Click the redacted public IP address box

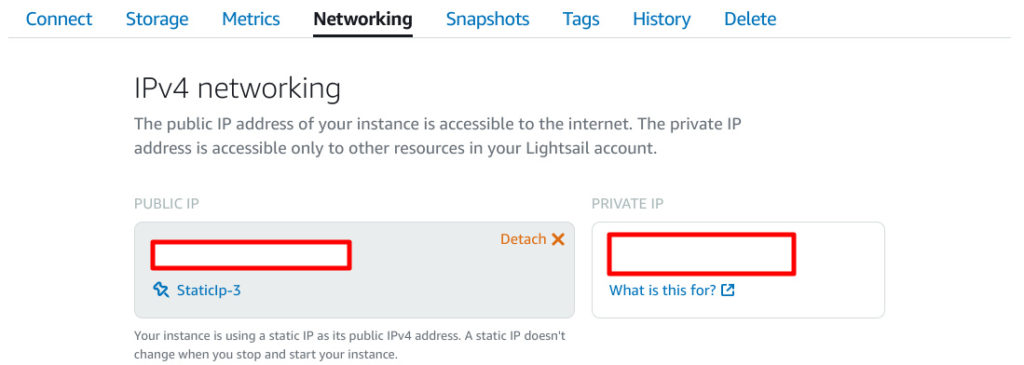point(251,255)
